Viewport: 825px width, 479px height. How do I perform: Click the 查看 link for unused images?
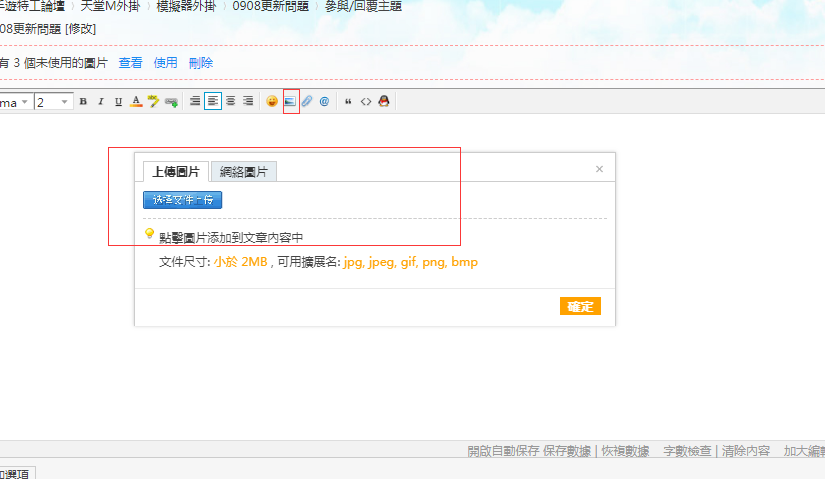pos(131,63)
